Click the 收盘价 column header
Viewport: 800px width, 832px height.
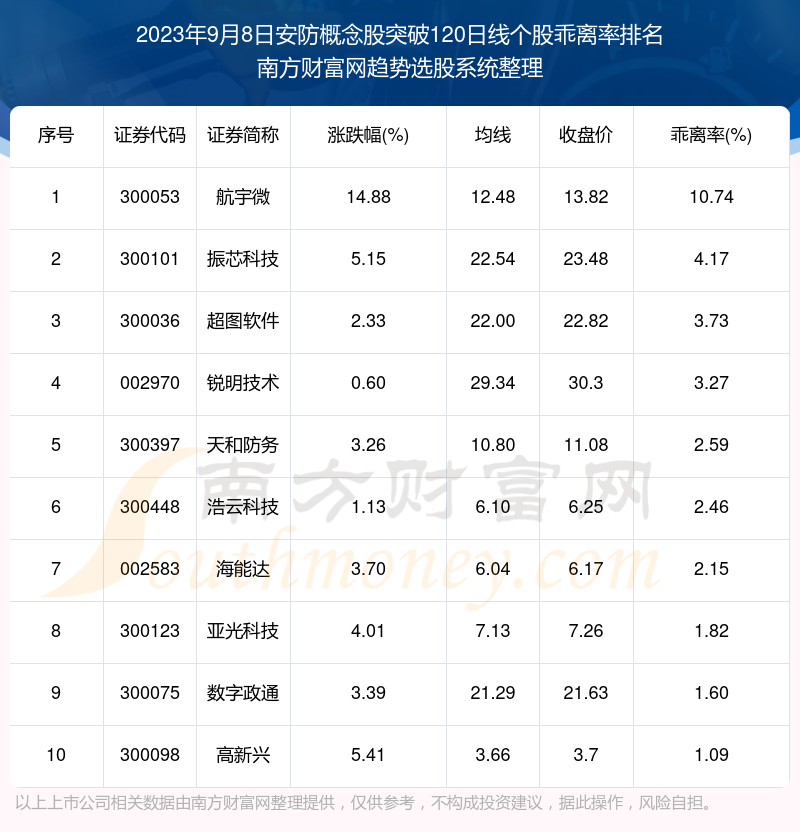pyautogui.click(x=586, y=135)
